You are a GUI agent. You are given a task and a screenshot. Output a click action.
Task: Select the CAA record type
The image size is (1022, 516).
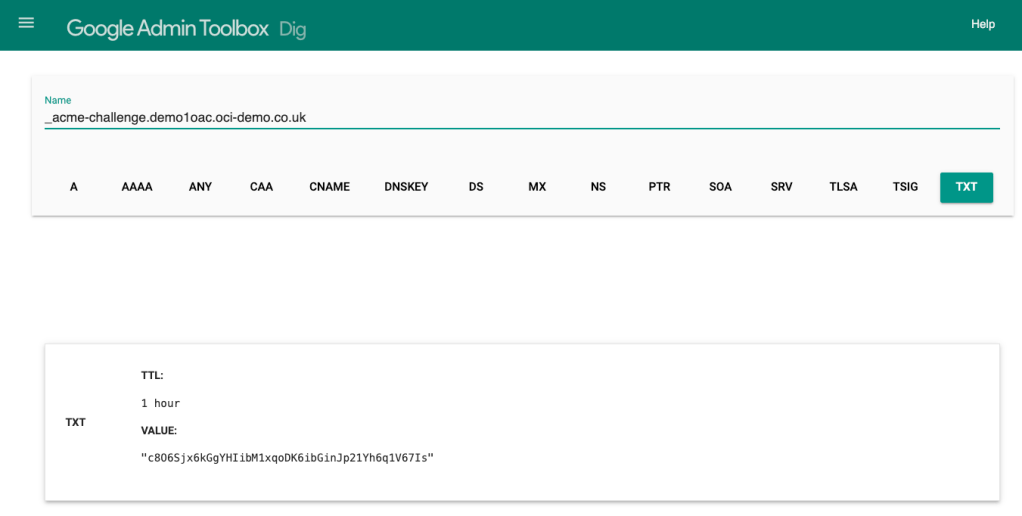261,187
